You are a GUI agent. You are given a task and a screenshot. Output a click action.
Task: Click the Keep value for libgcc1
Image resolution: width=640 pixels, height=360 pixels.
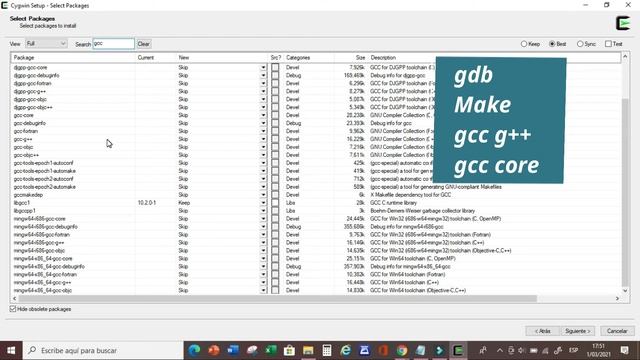coord(184,203)
